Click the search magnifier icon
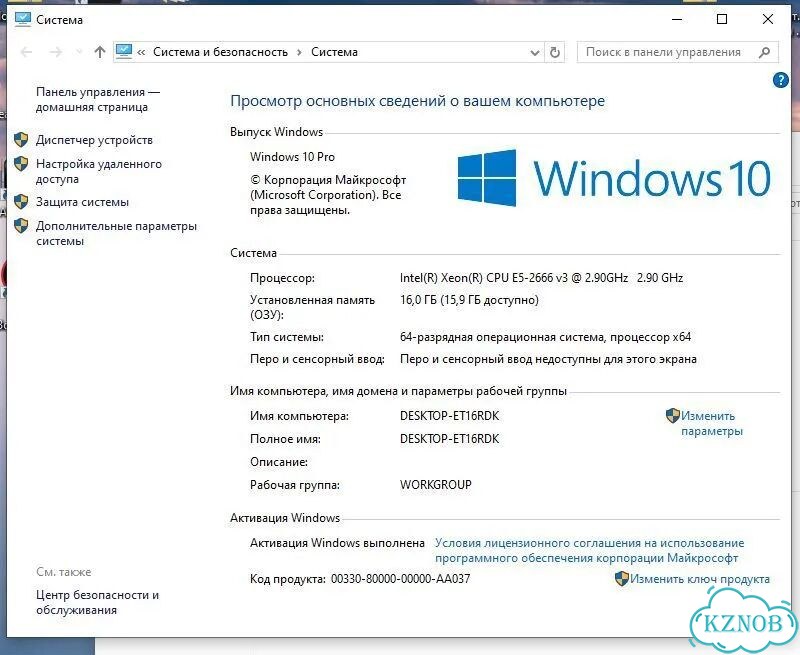Image resolution: width=800 pixels, height=655 pixels. click(764, 52)
